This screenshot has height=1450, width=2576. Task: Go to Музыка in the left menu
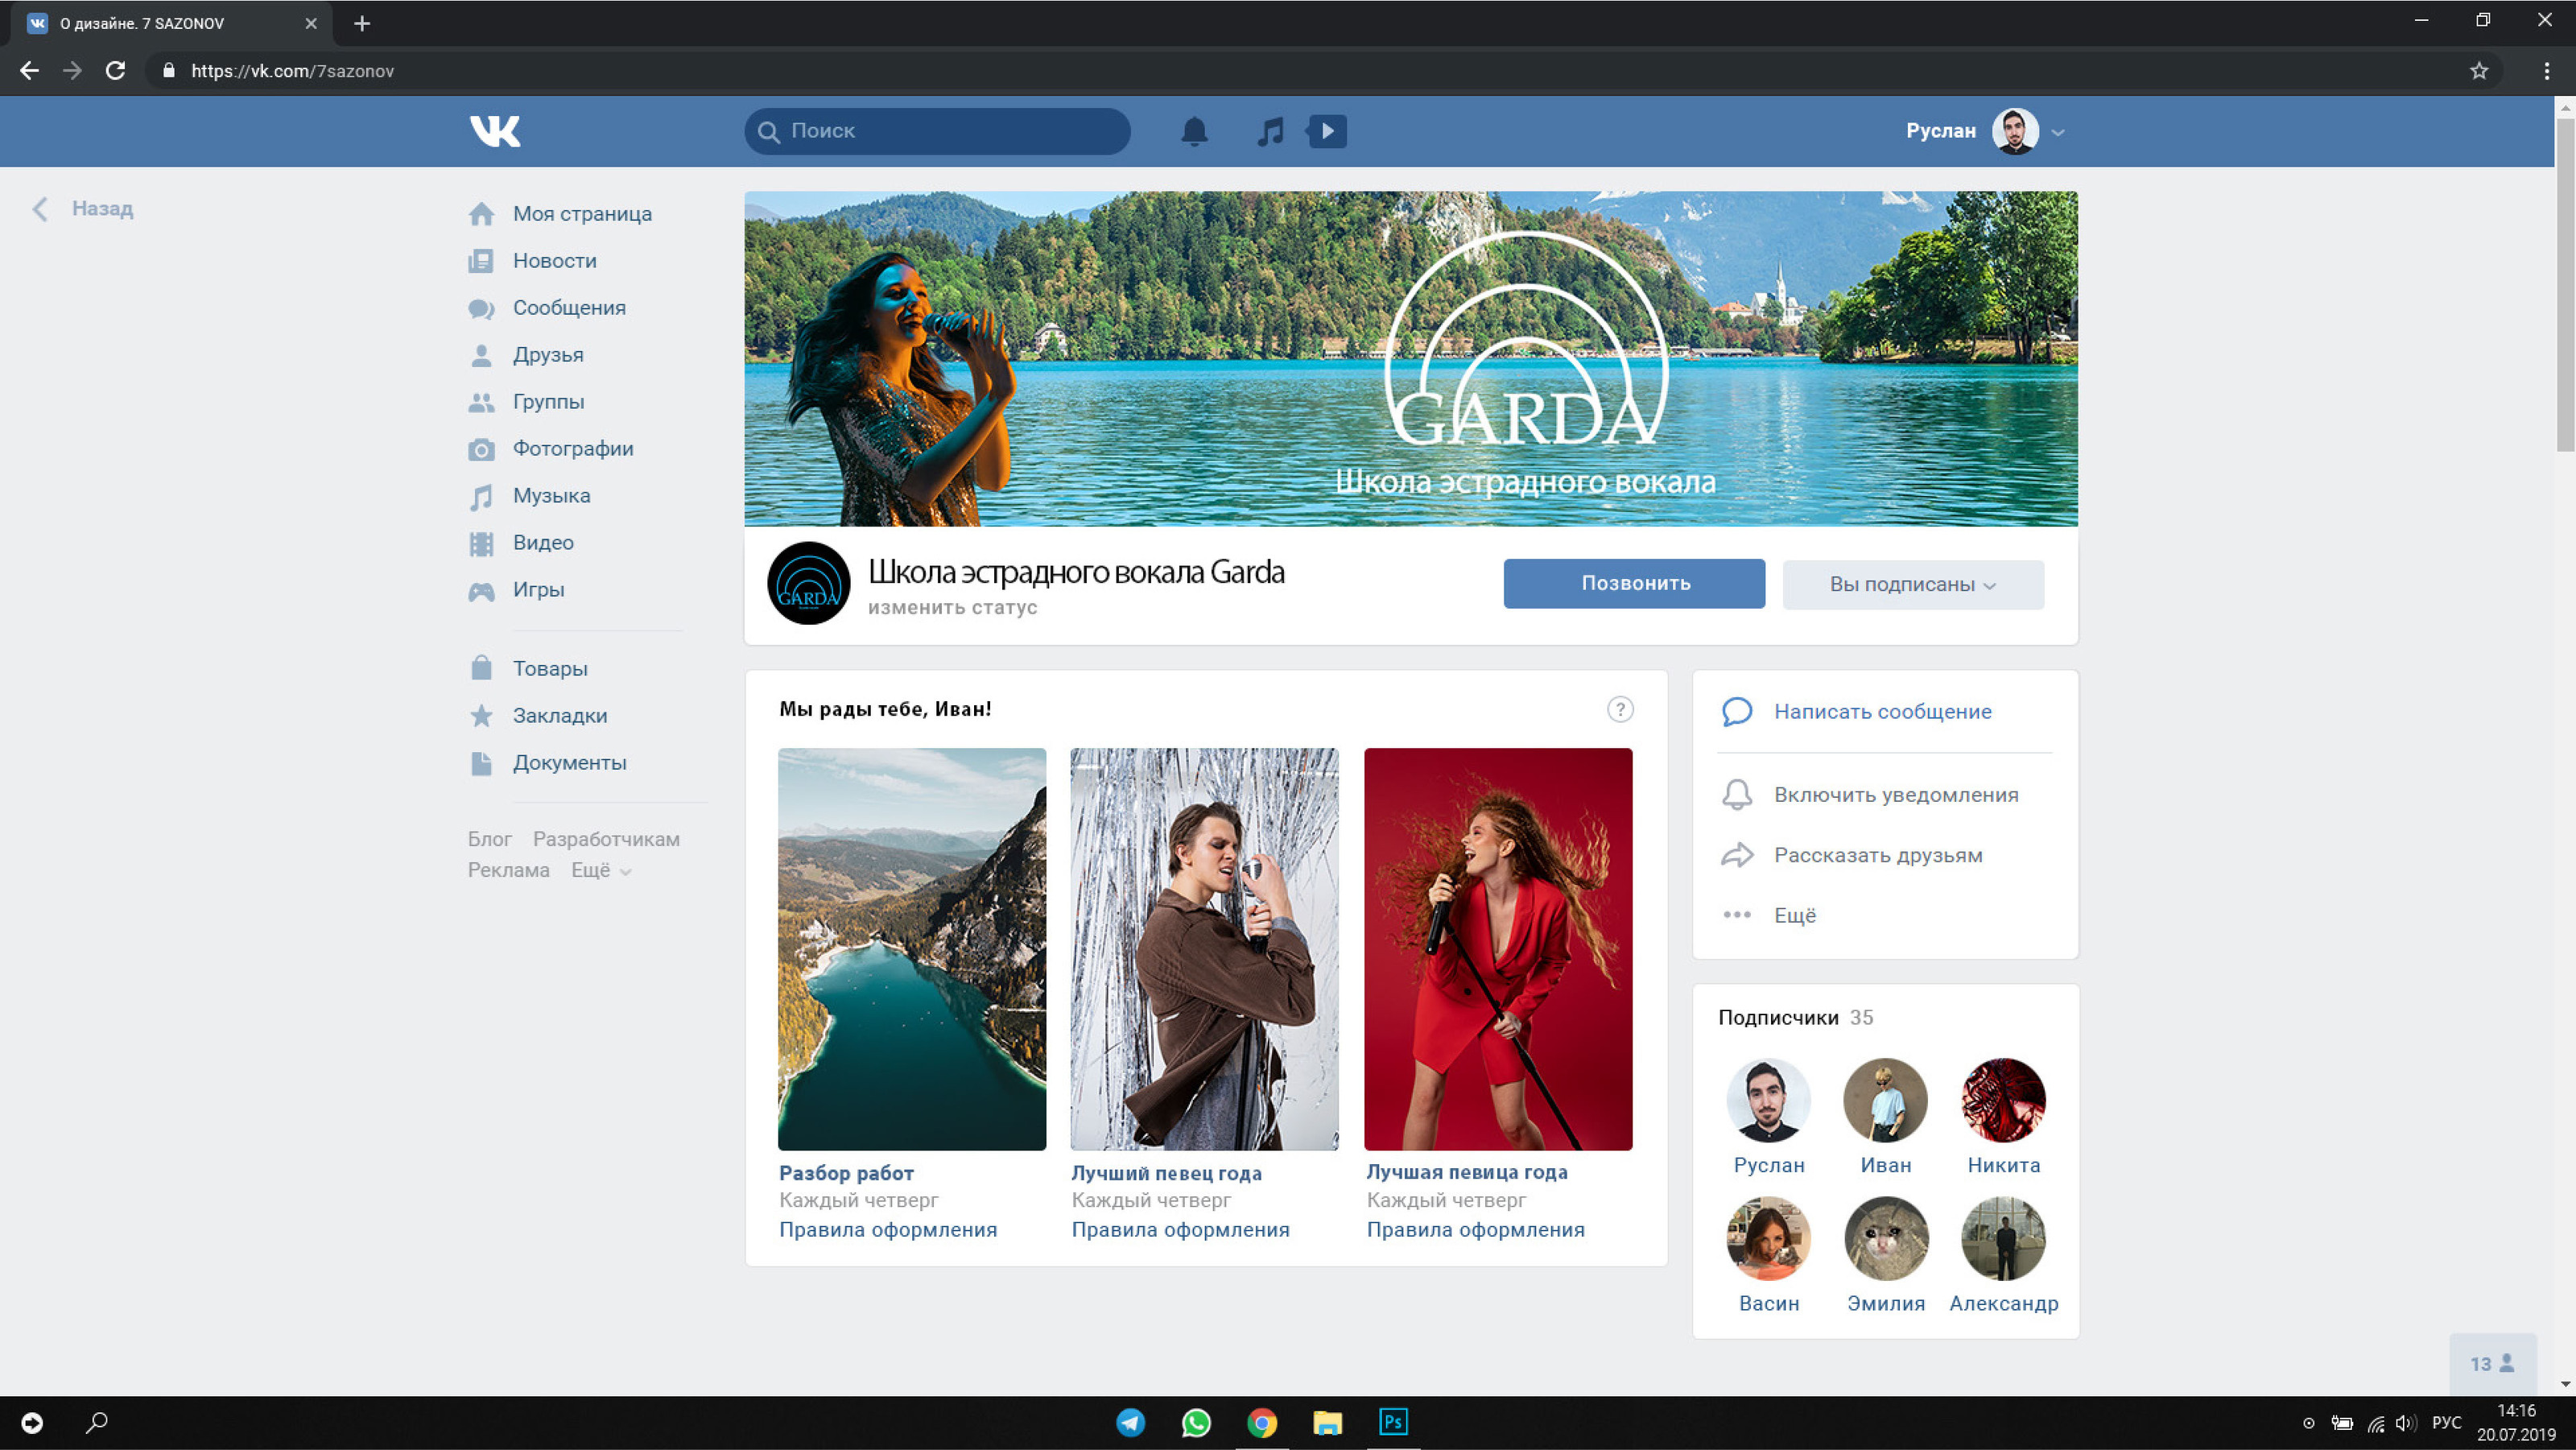(x=551, y=496)
